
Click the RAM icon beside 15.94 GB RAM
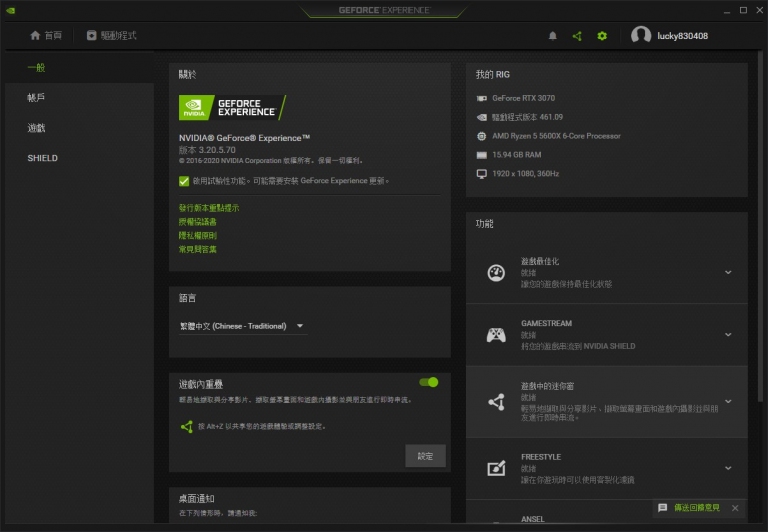coord(481,155)
